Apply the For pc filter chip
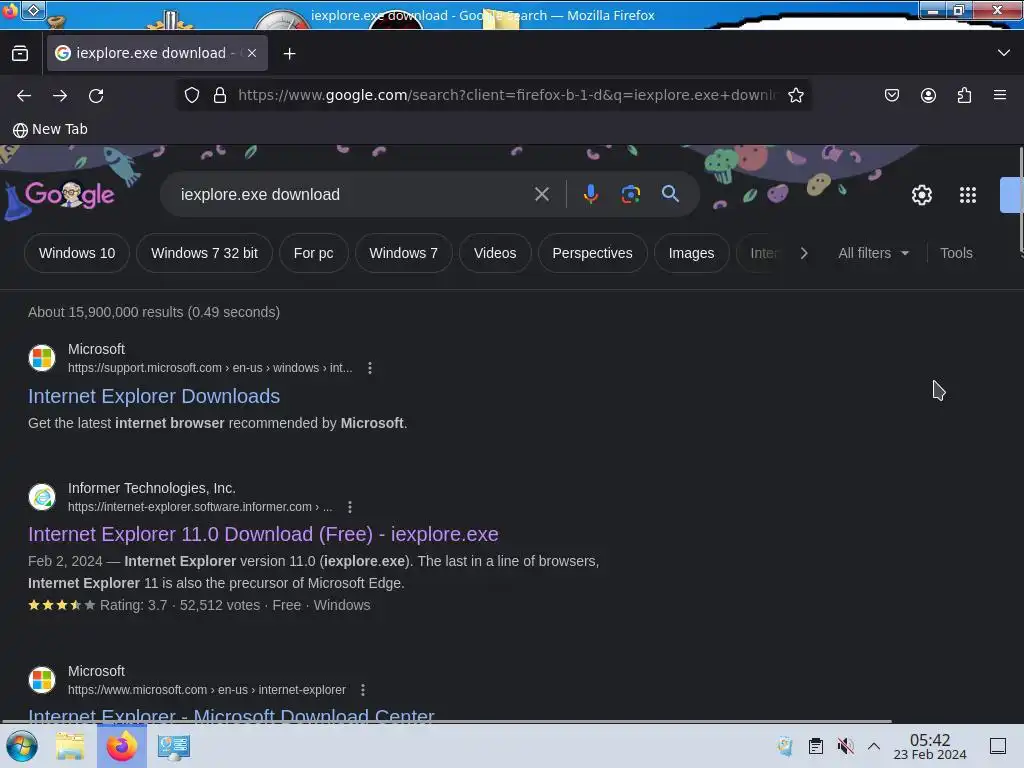Image resolution: width=1024 pixels, height=768 pixels. 313,253
